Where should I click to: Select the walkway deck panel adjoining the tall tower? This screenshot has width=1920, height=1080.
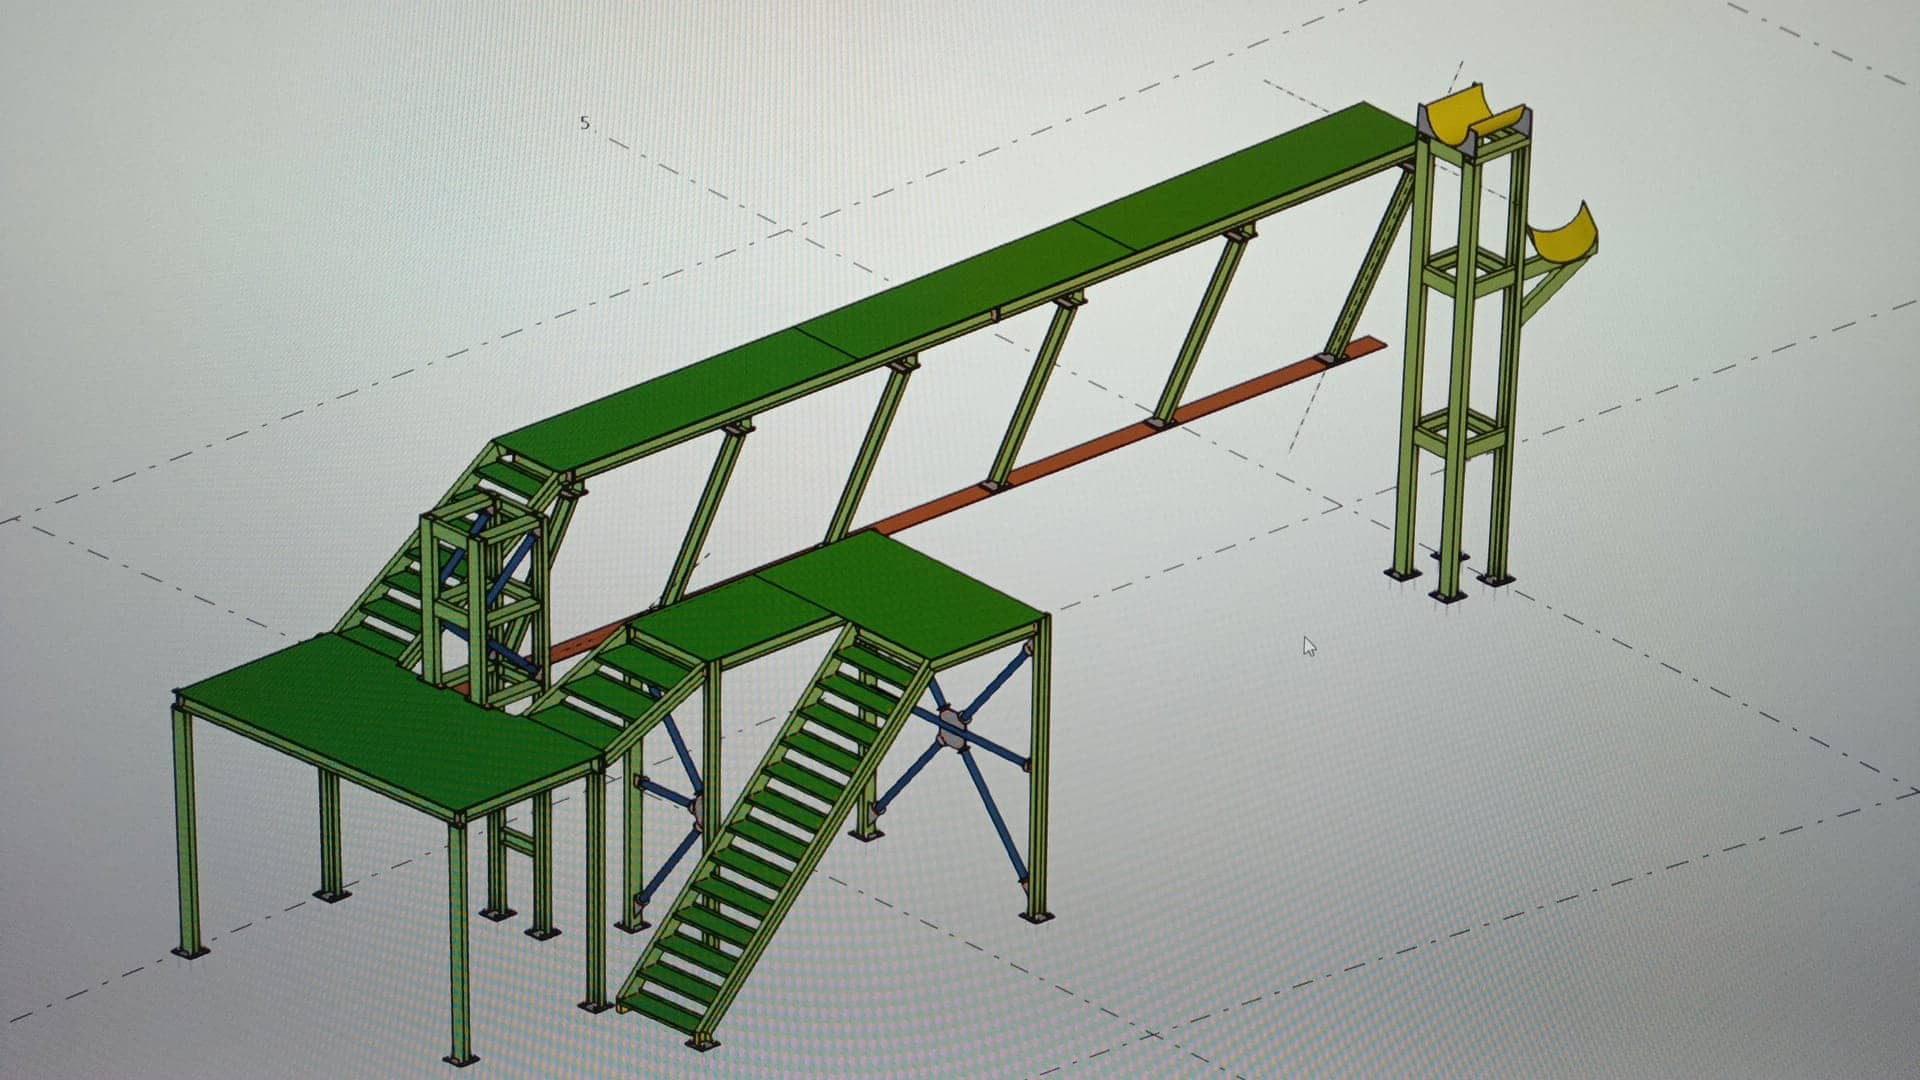tap(1250, 178)
